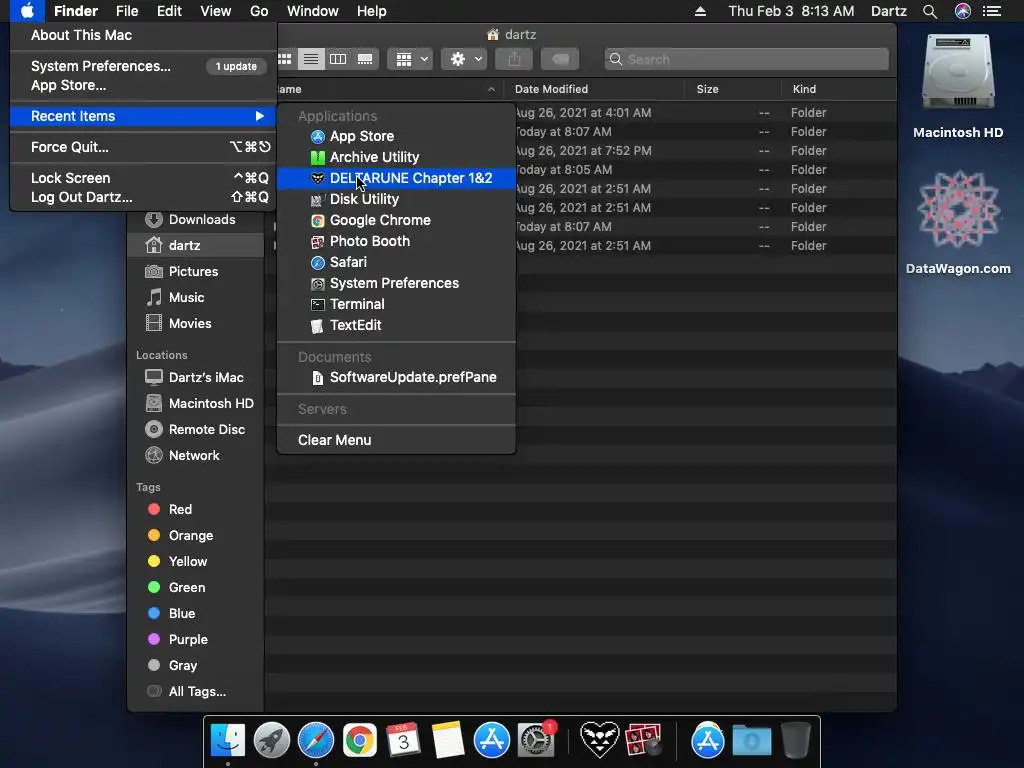Viewport: 1024px width, 768px height.
Task: Select Network in Finder sidebar
Action: click(x=197, y=455)
